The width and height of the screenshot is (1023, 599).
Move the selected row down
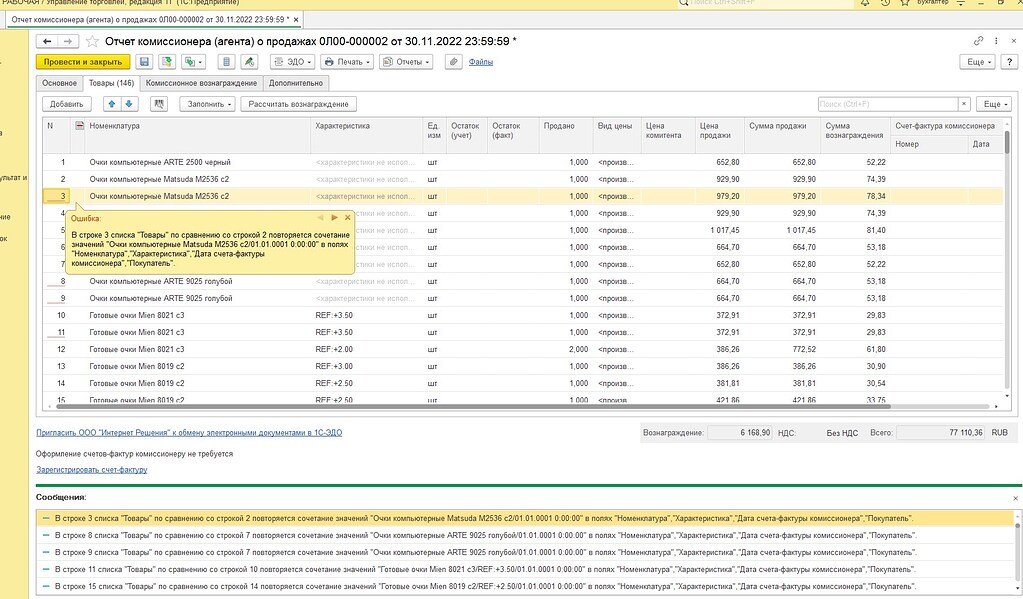tap(129, 104)
